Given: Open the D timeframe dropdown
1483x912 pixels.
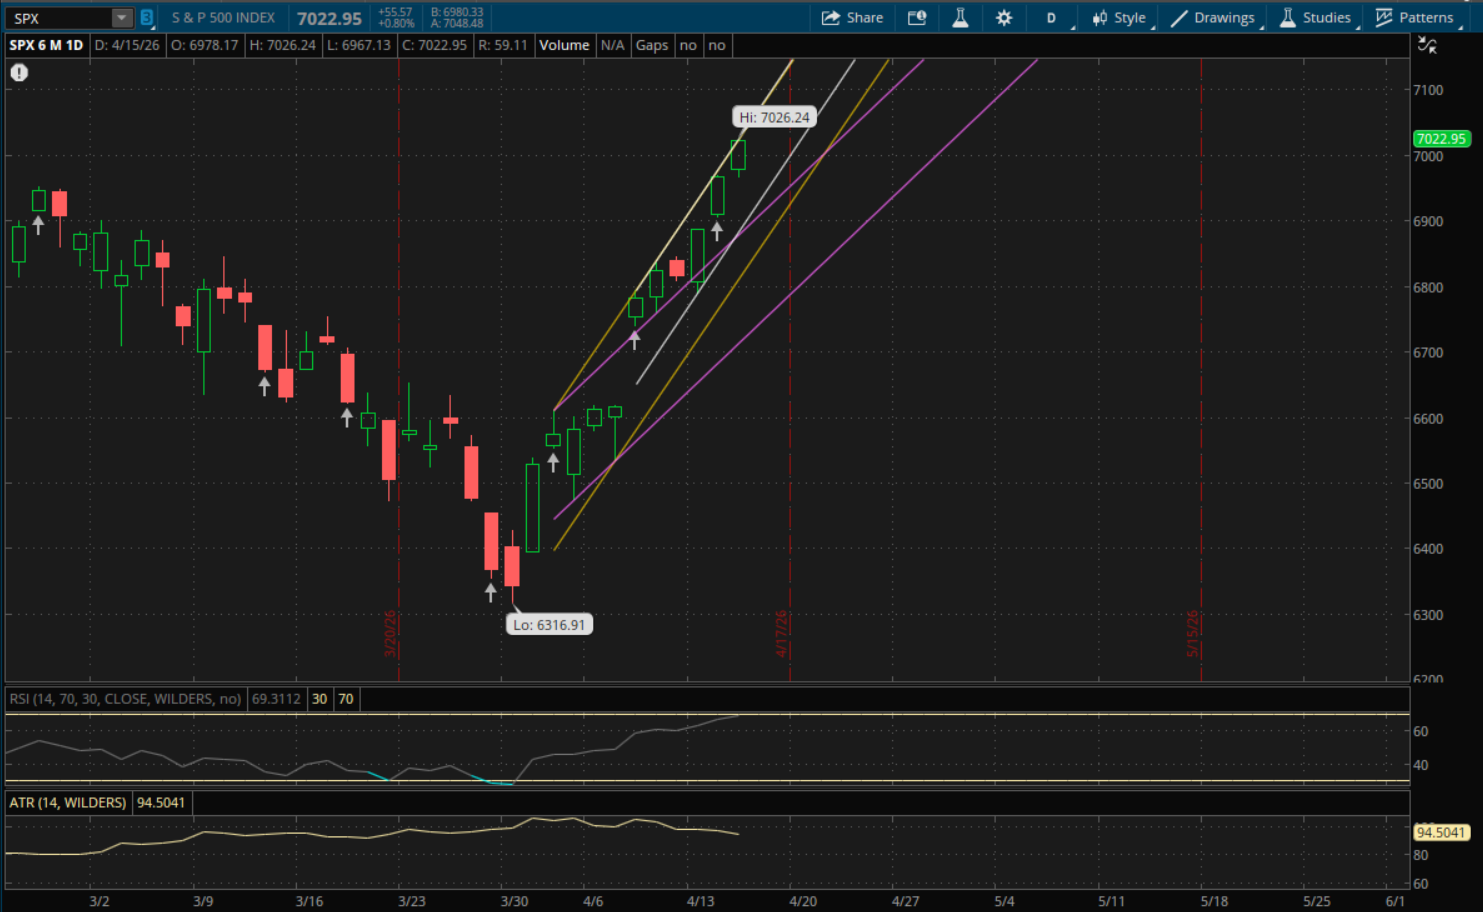Looking at the screenshot, I should coord(1051,18).
